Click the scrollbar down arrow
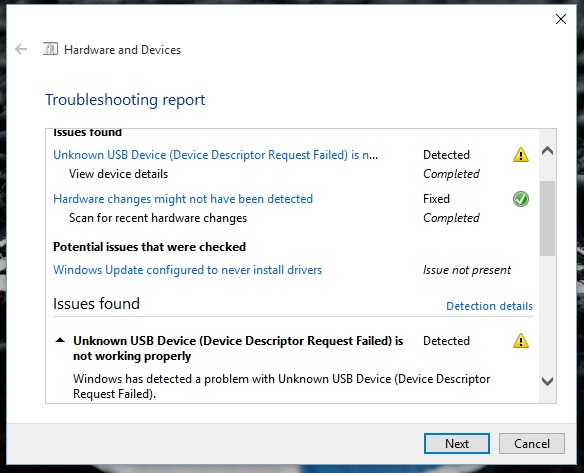The width and height of the screenshot is (584, 473). pos(547,381)
